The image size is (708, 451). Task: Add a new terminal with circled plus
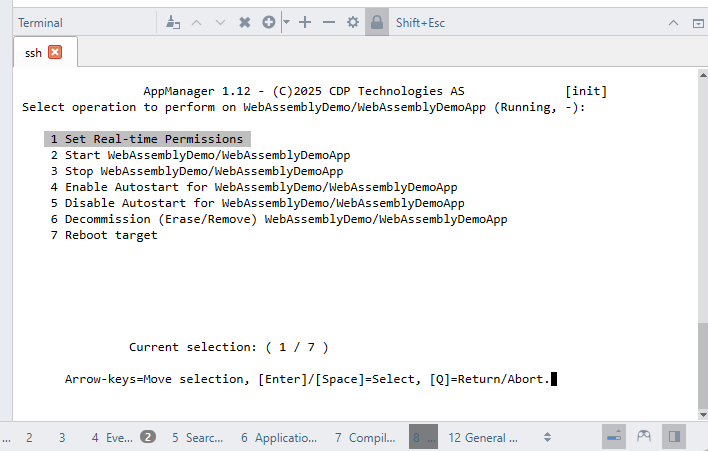(x=269, y=22)
